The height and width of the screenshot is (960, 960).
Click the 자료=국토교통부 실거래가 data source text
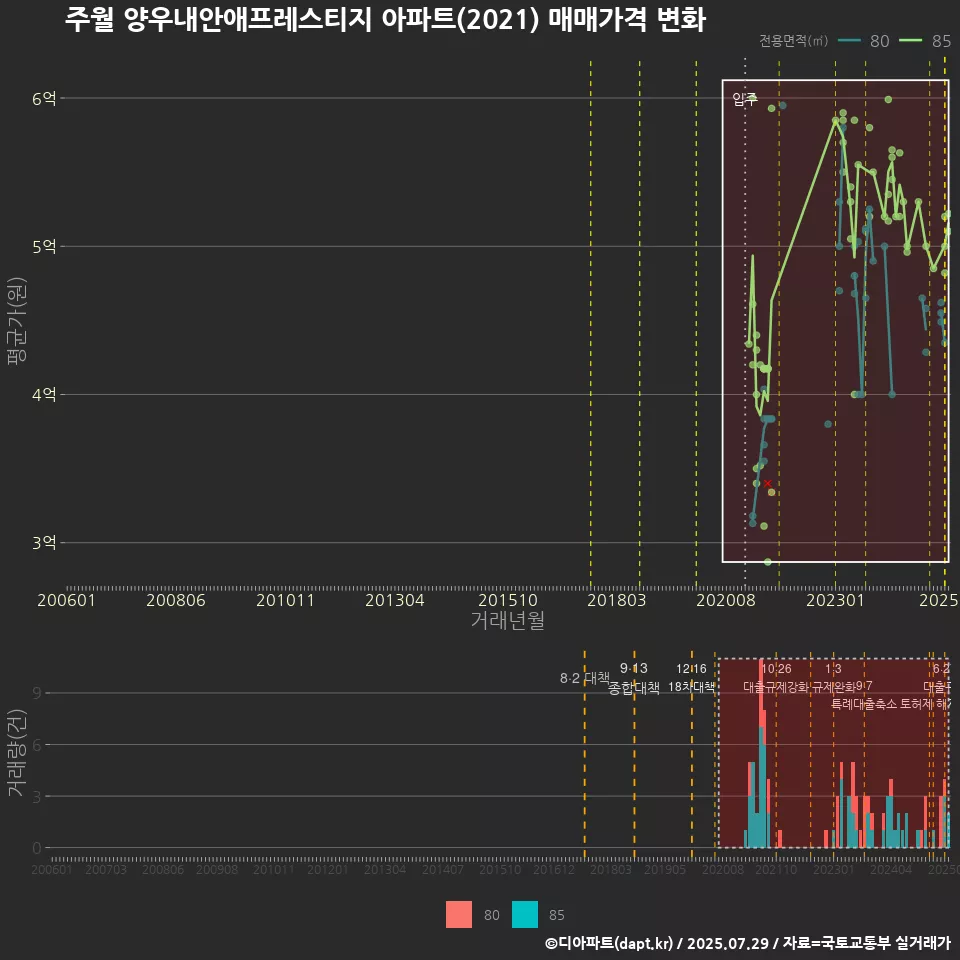coord(866,943)
